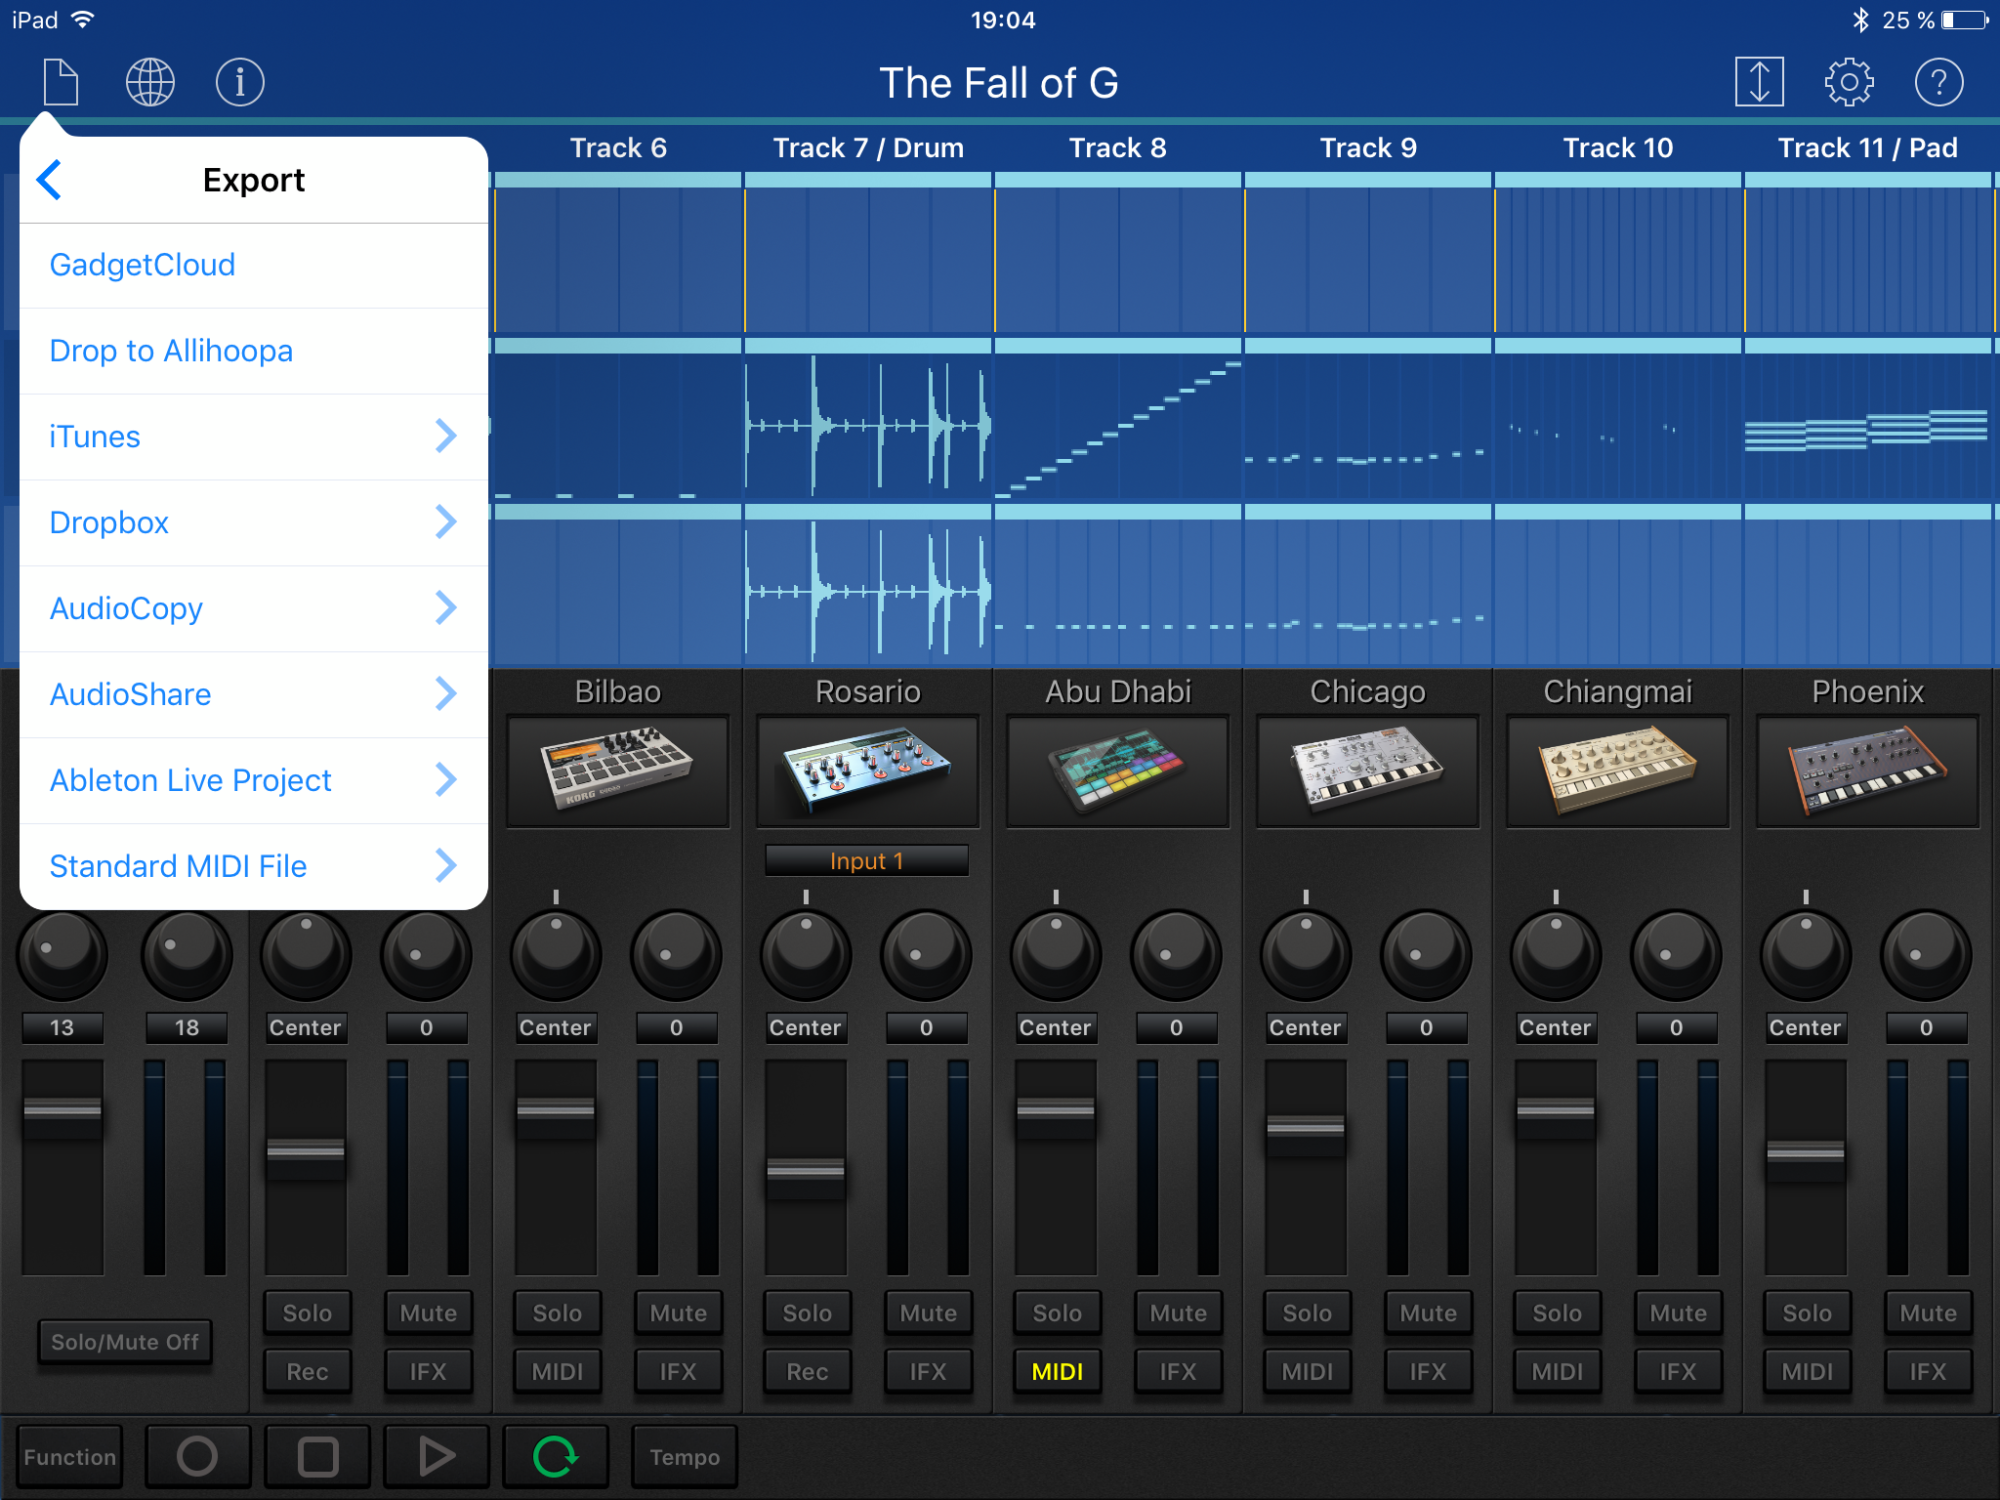Open the song info icon
Viewport: 2000px width, 1500px height.
click(x=240, y=82)
